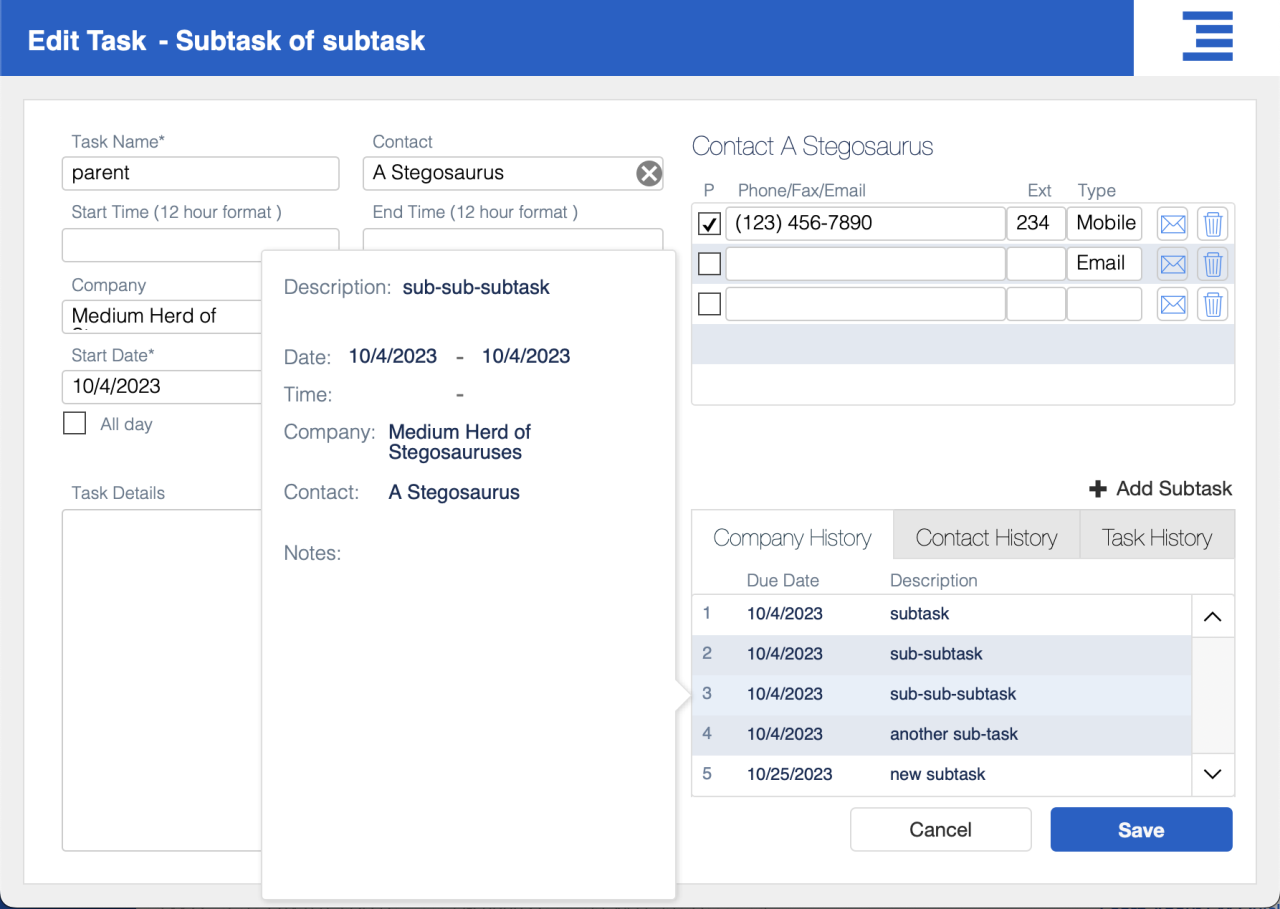Click the history list scrollbar track
Viewport: 1280px width, 909px height.
(1213, 695)
